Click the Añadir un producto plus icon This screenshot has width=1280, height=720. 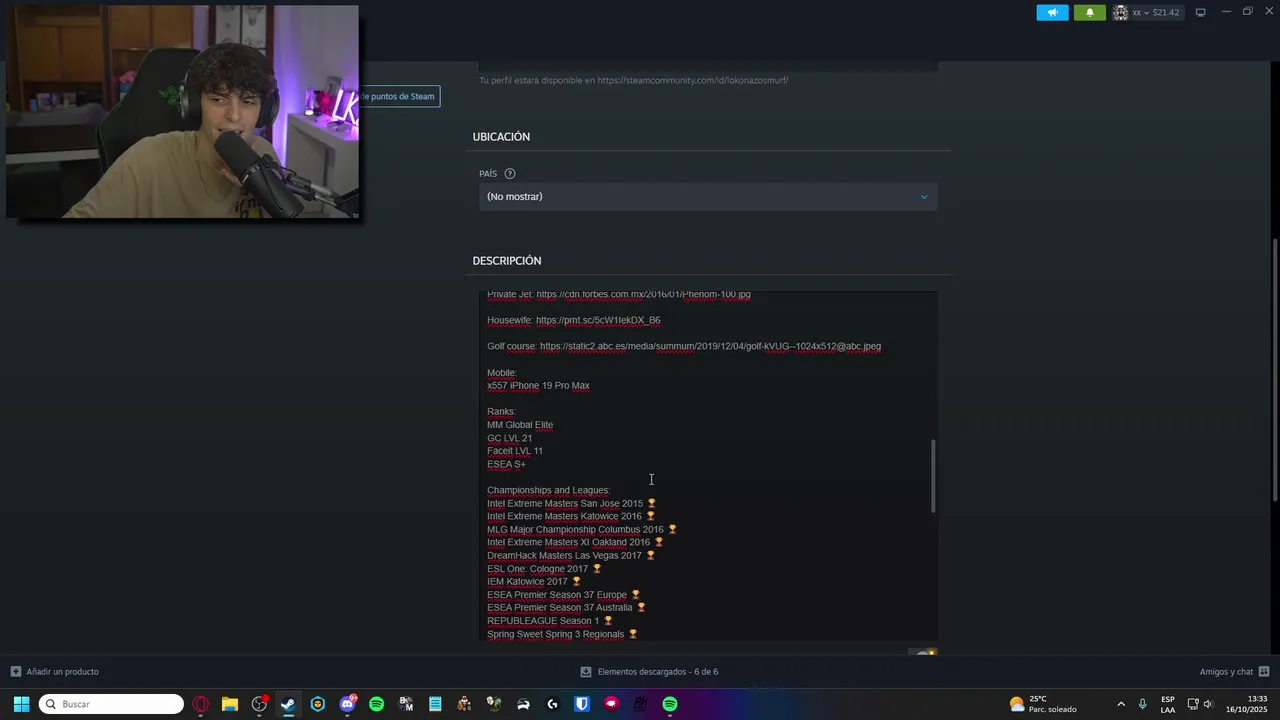(x=15, y=672)
